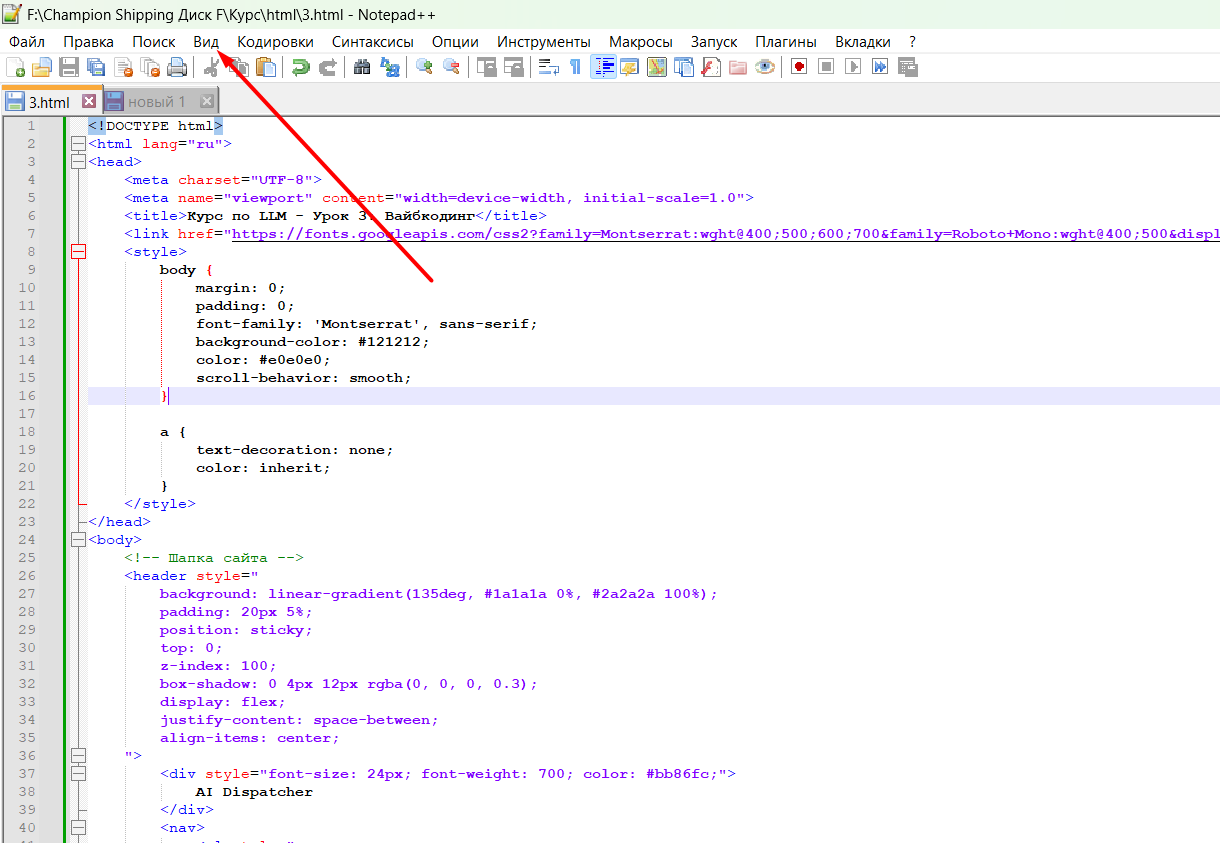
Task: Open the Кодировки menu
Action: tap(275, 42)
